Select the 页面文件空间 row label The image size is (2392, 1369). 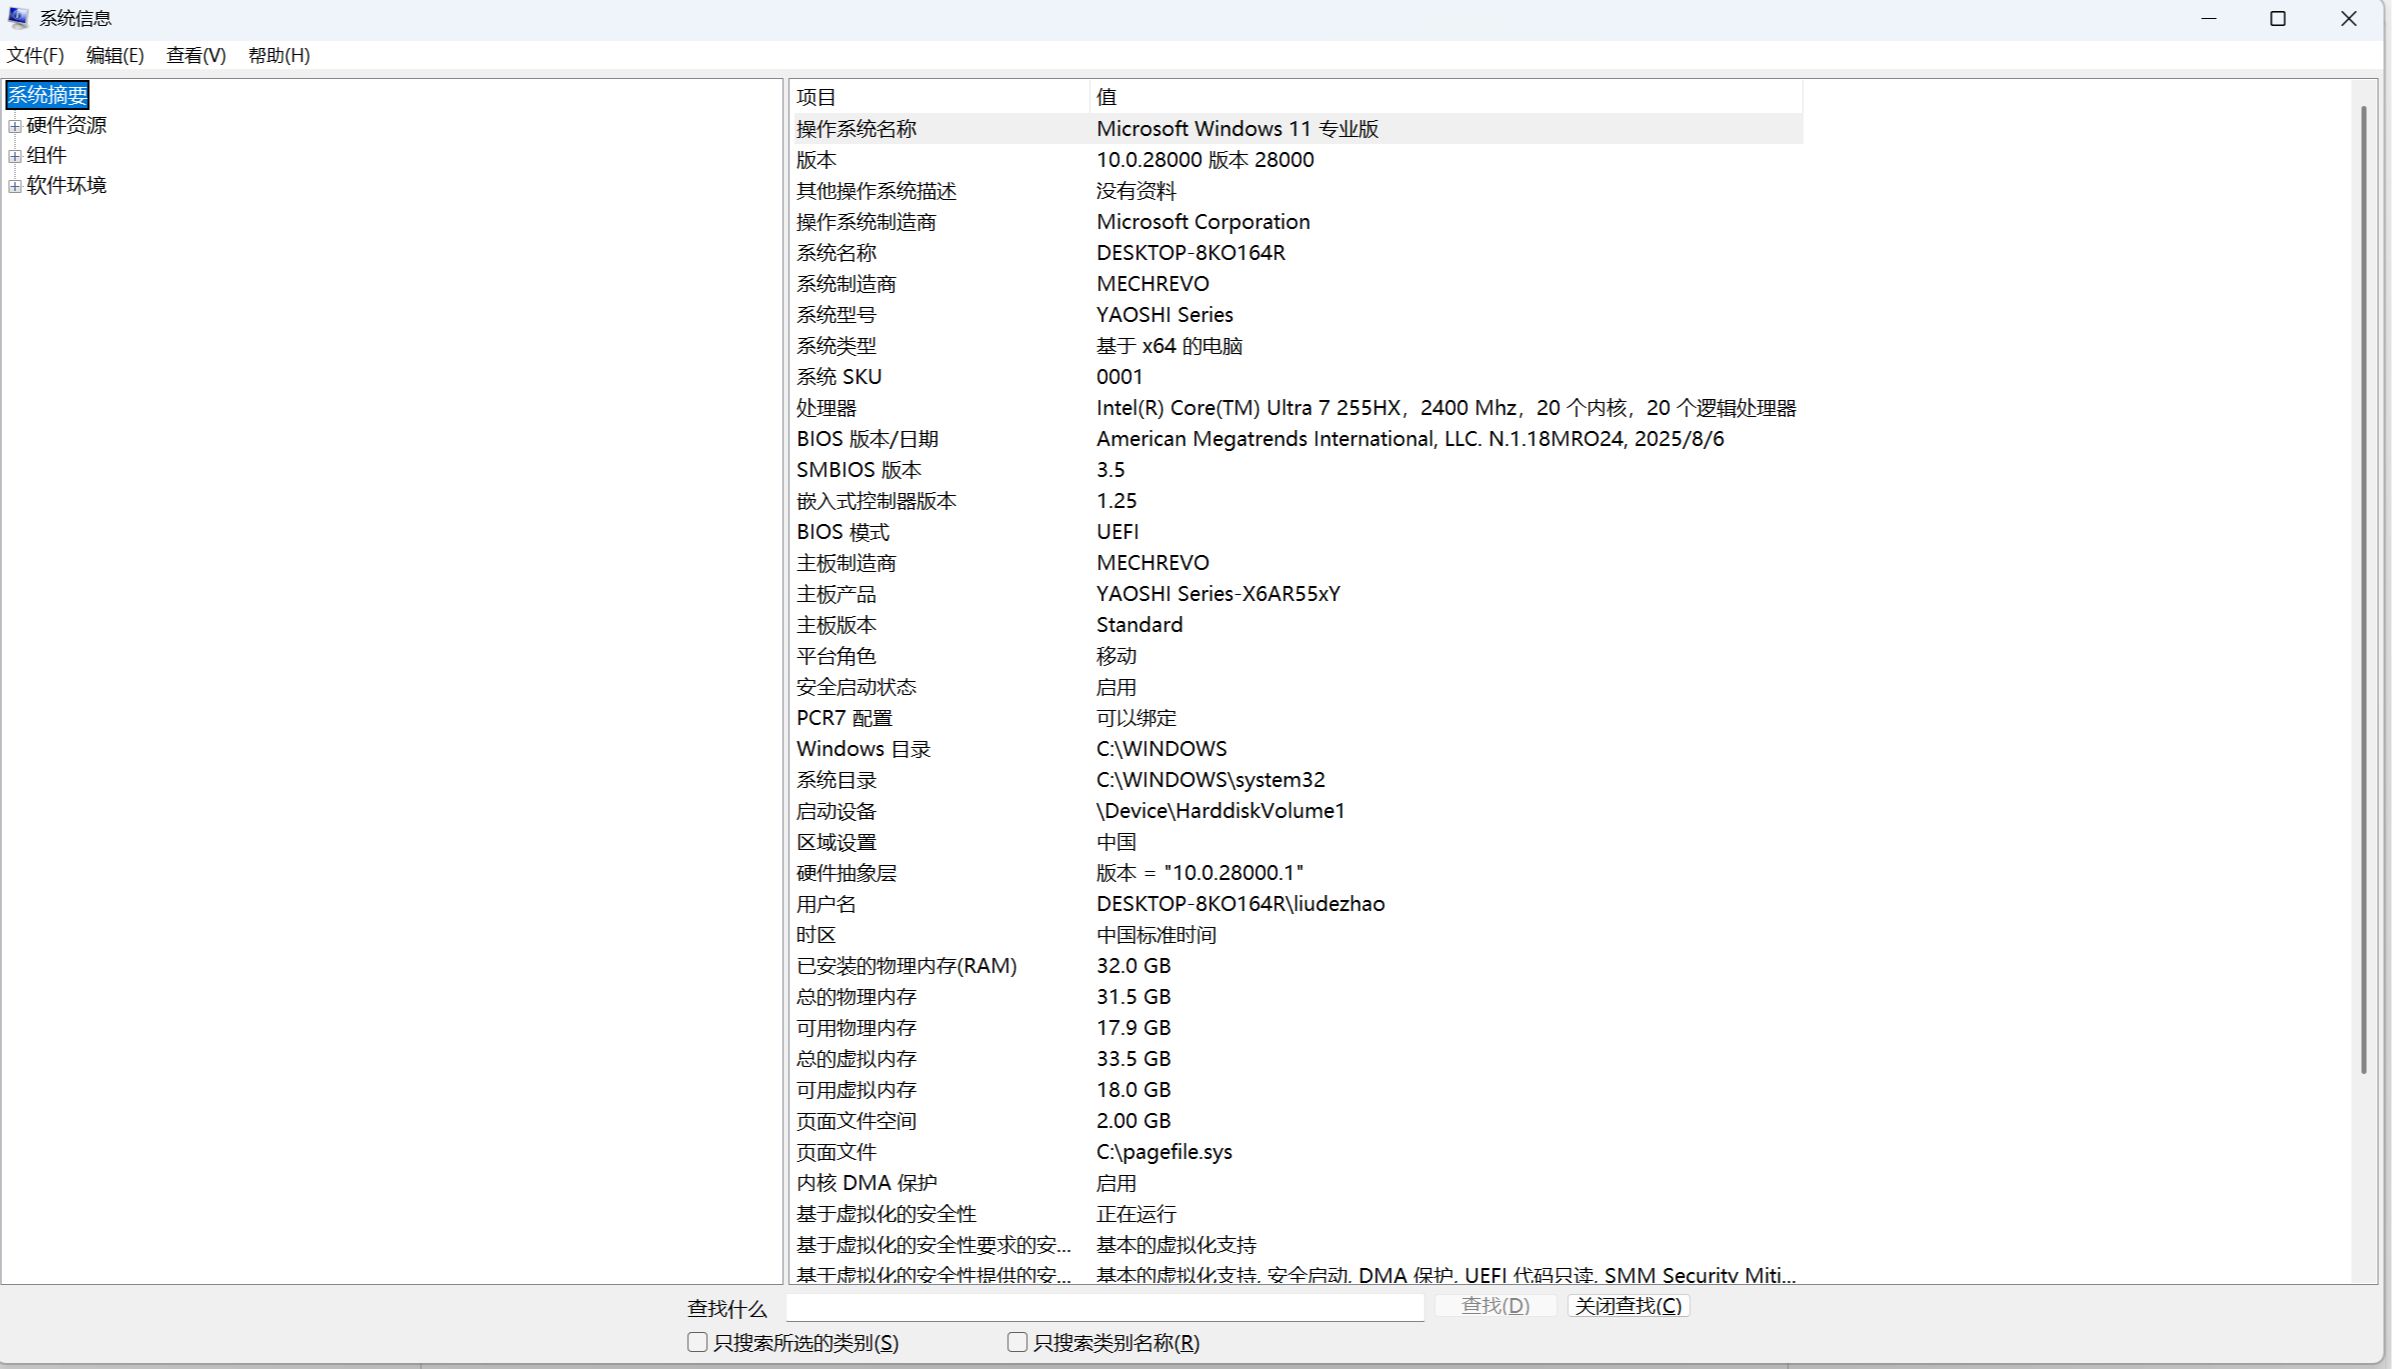856,1121
